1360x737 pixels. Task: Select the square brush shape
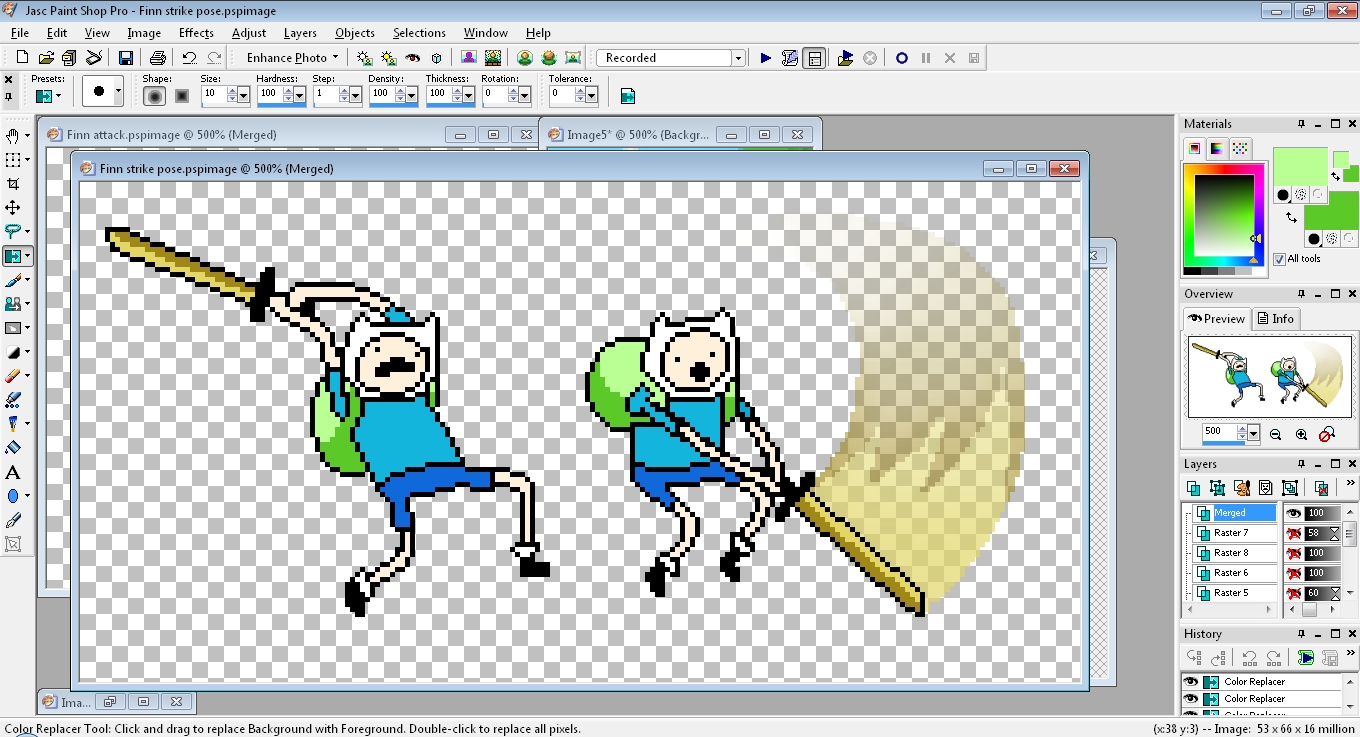pos(182,96)
